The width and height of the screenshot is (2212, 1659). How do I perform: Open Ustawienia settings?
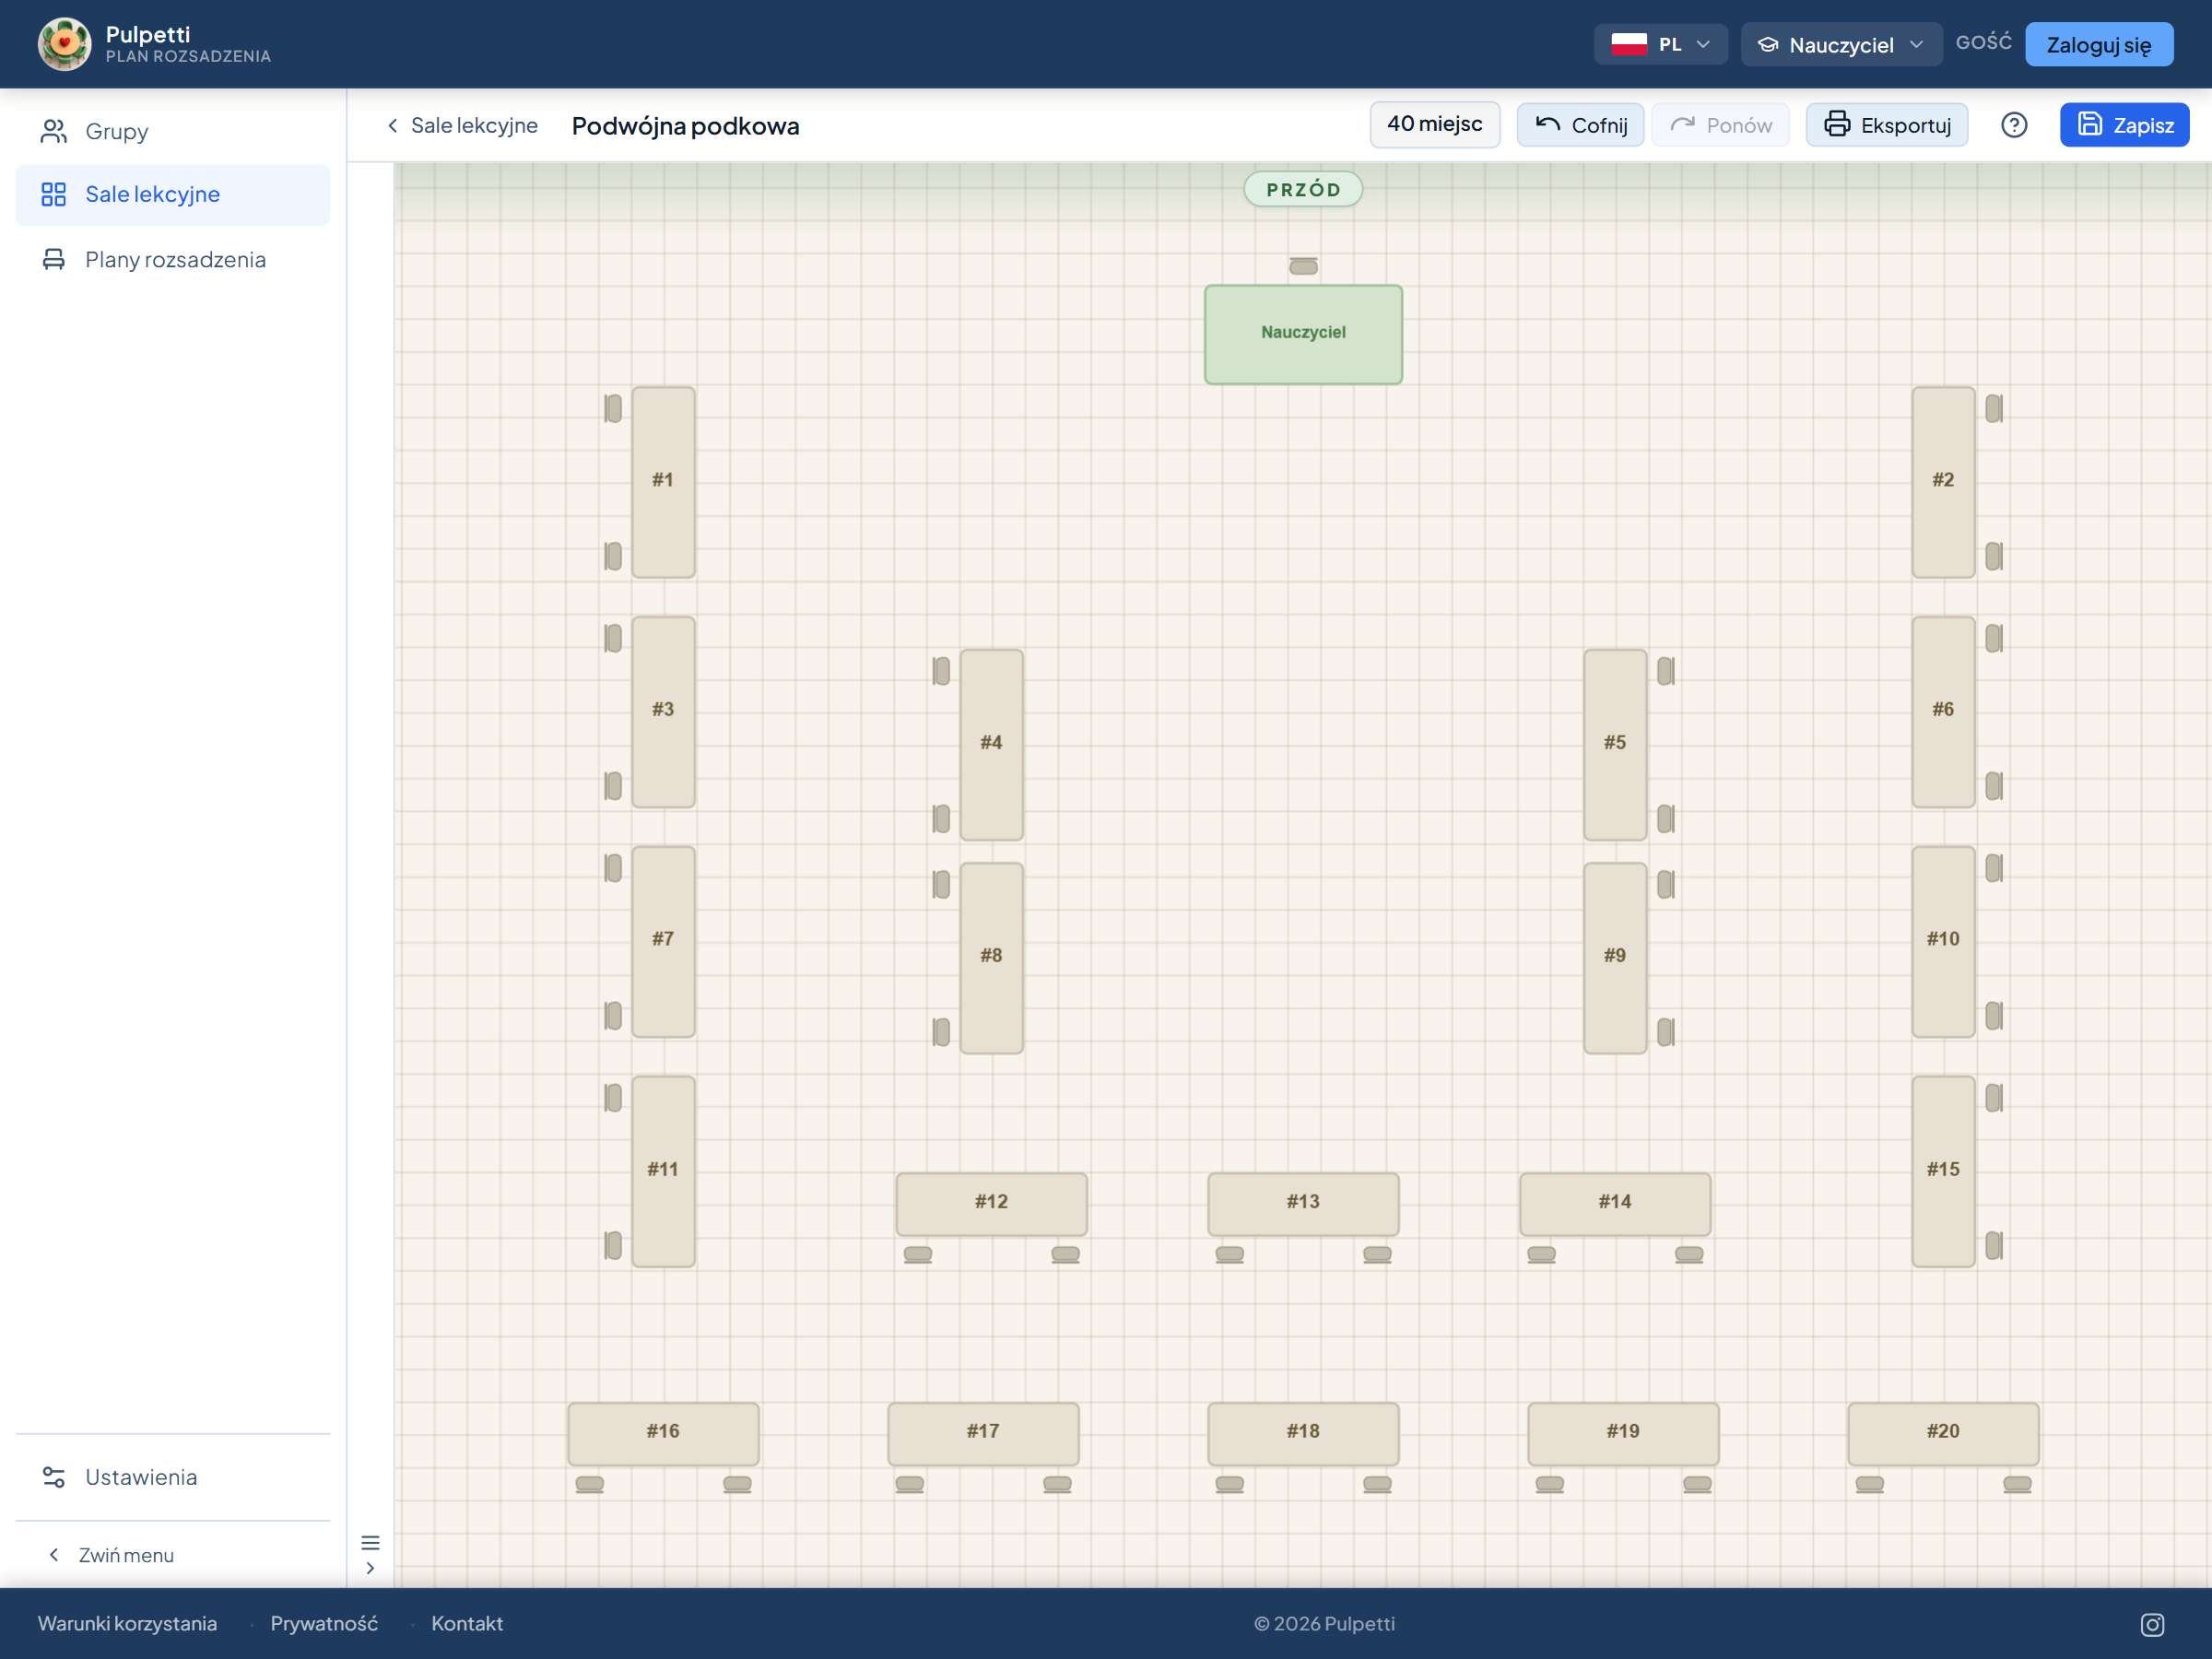click(173, 1477)
